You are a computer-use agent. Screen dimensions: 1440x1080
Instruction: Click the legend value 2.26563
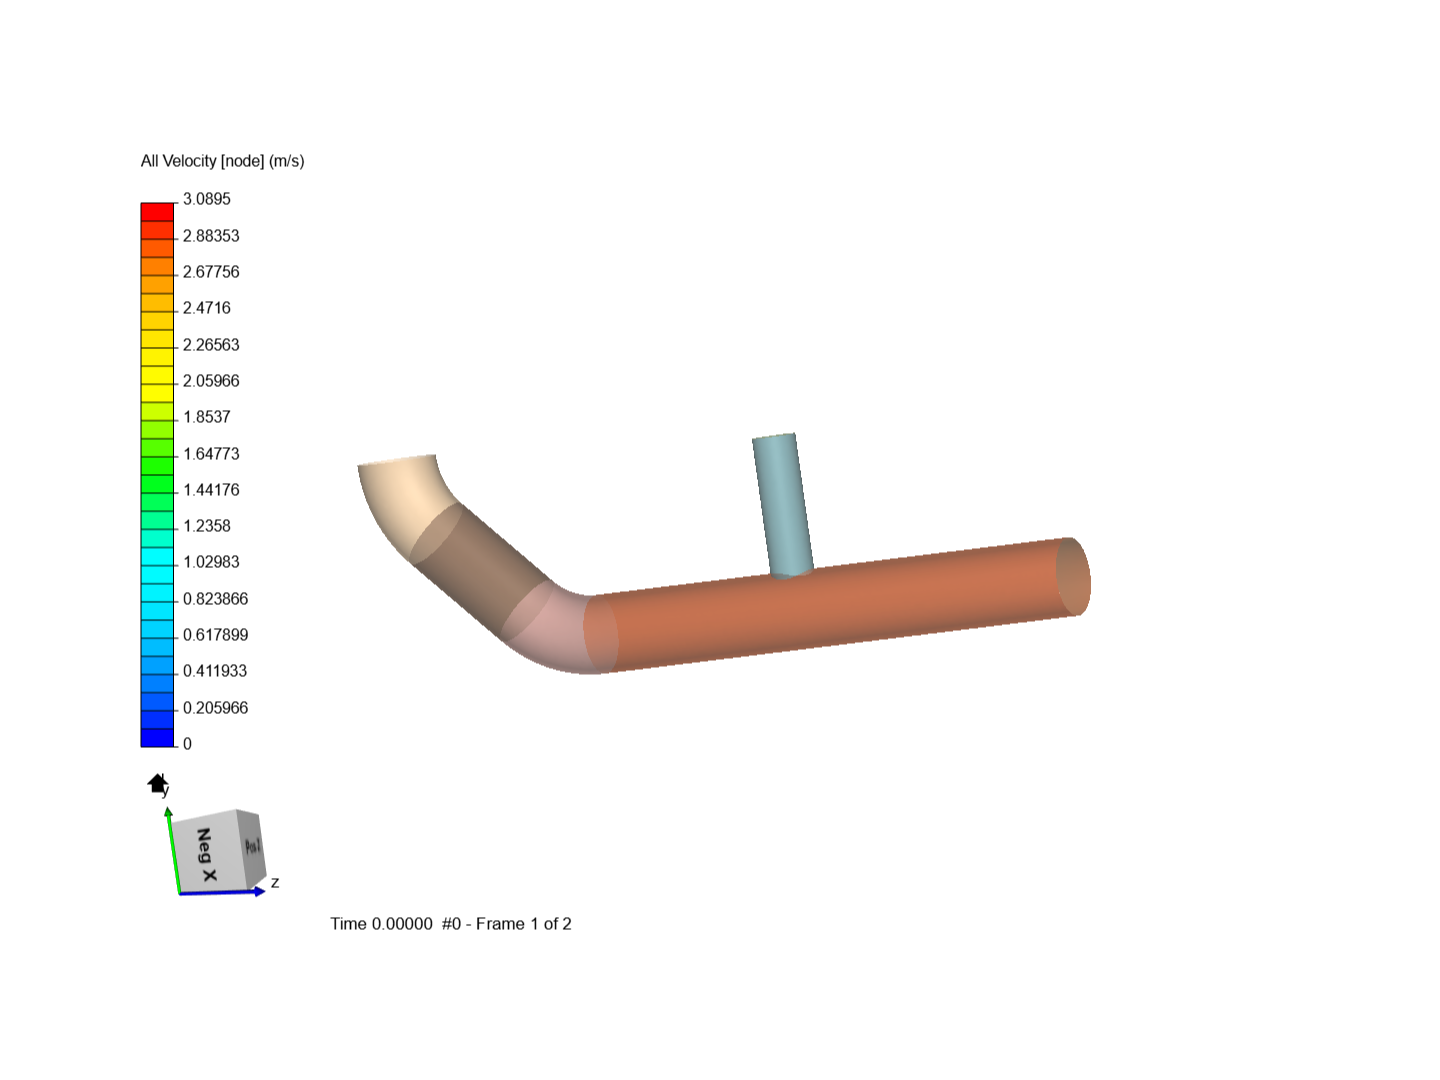pyautogui.click(x=211, y=345)
